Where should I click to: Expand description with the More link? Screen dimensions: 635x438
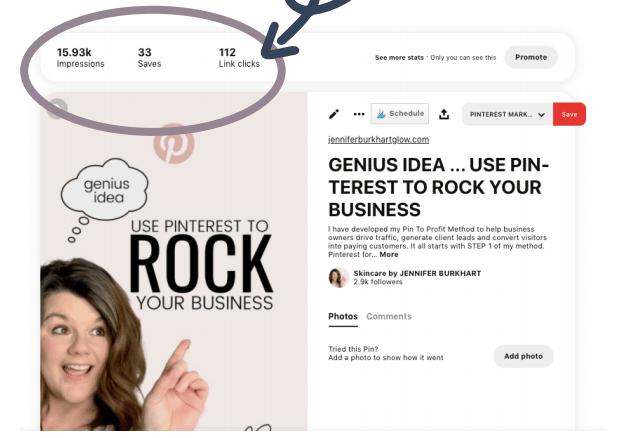(x=389, y=255)
